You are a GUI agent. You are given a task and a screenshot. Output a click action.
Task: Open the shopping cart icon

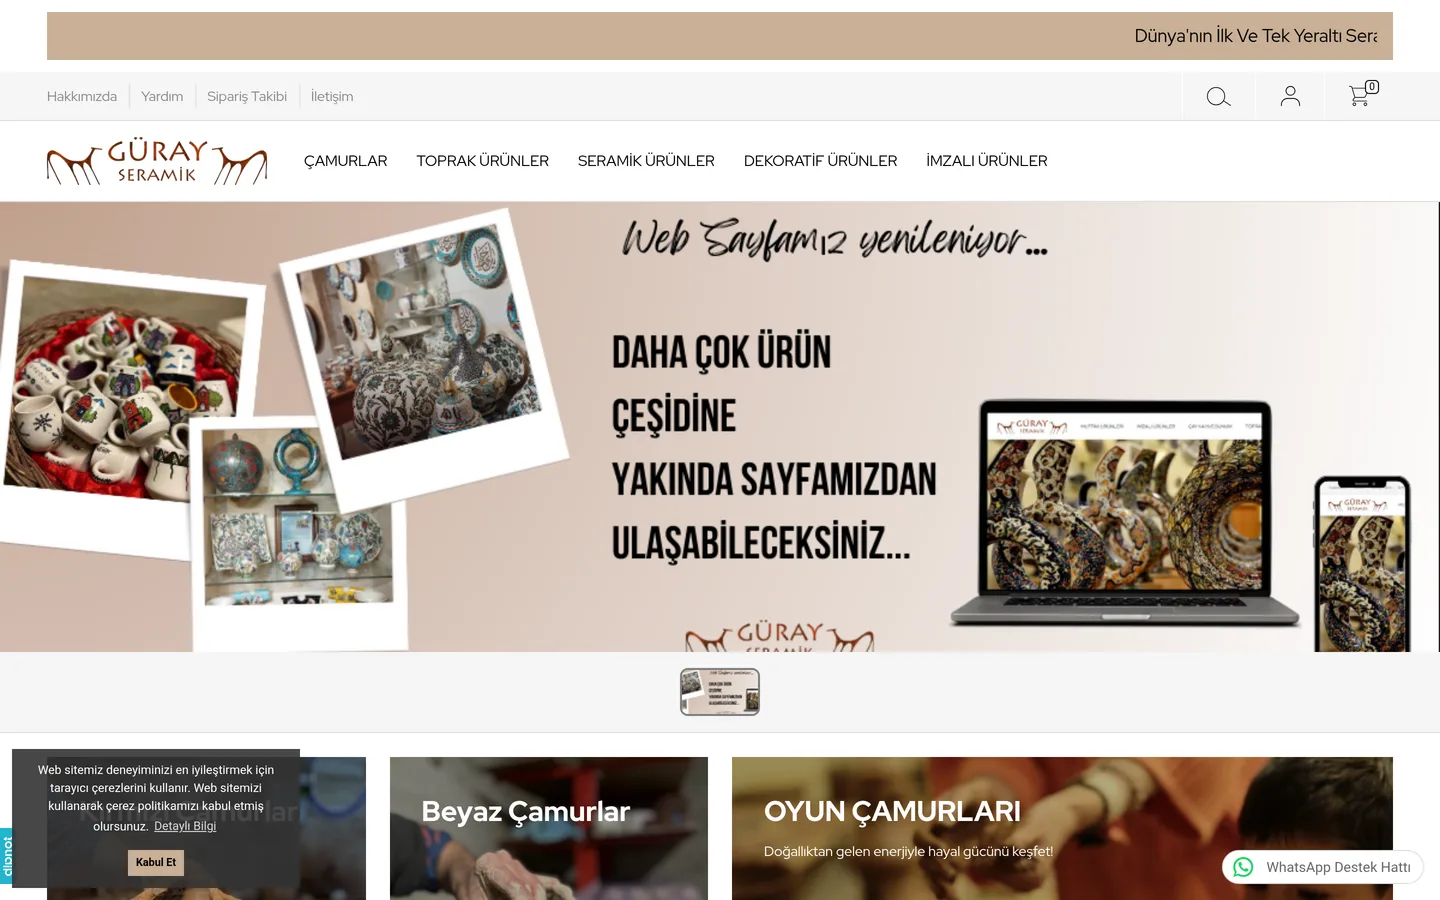pos(1362,94)
